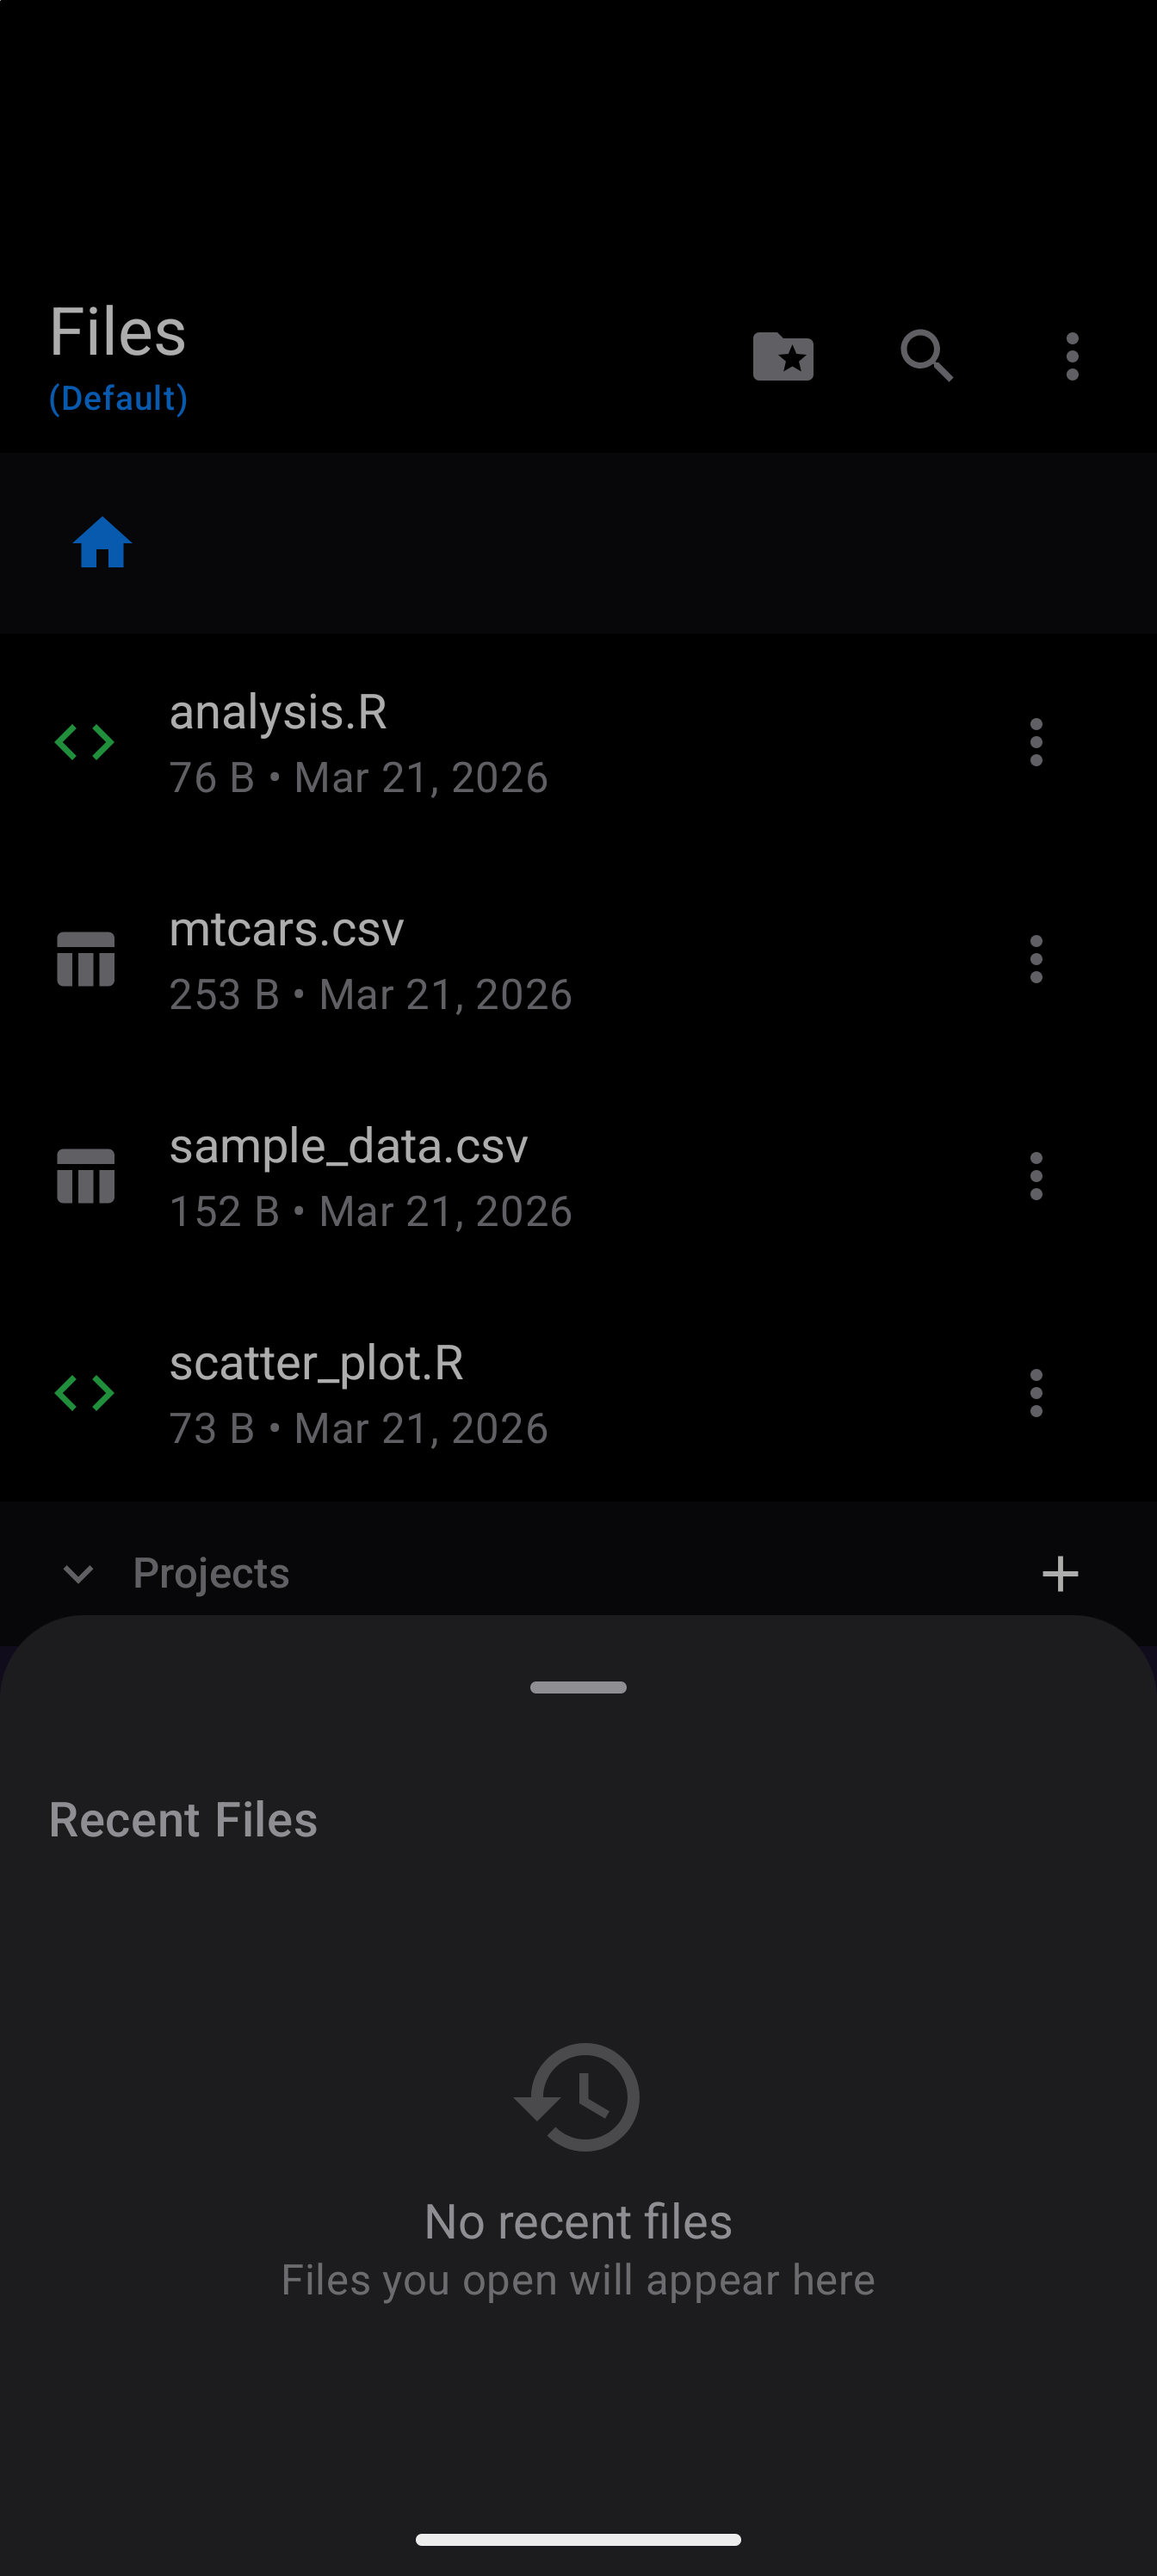Screen dimensions: 1157x2576
Task: Open more options for scatter_plot.R
Action: coord(1036,1393)
